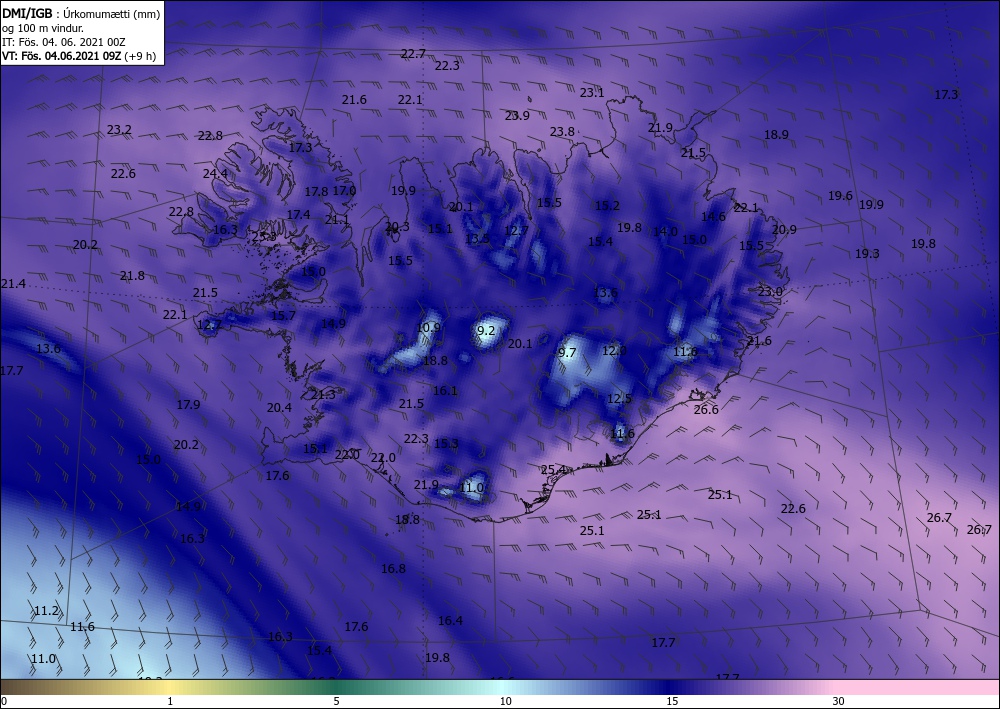Click the legend tick label '5'
The image size is (1000, 709).
pos(336,701)
